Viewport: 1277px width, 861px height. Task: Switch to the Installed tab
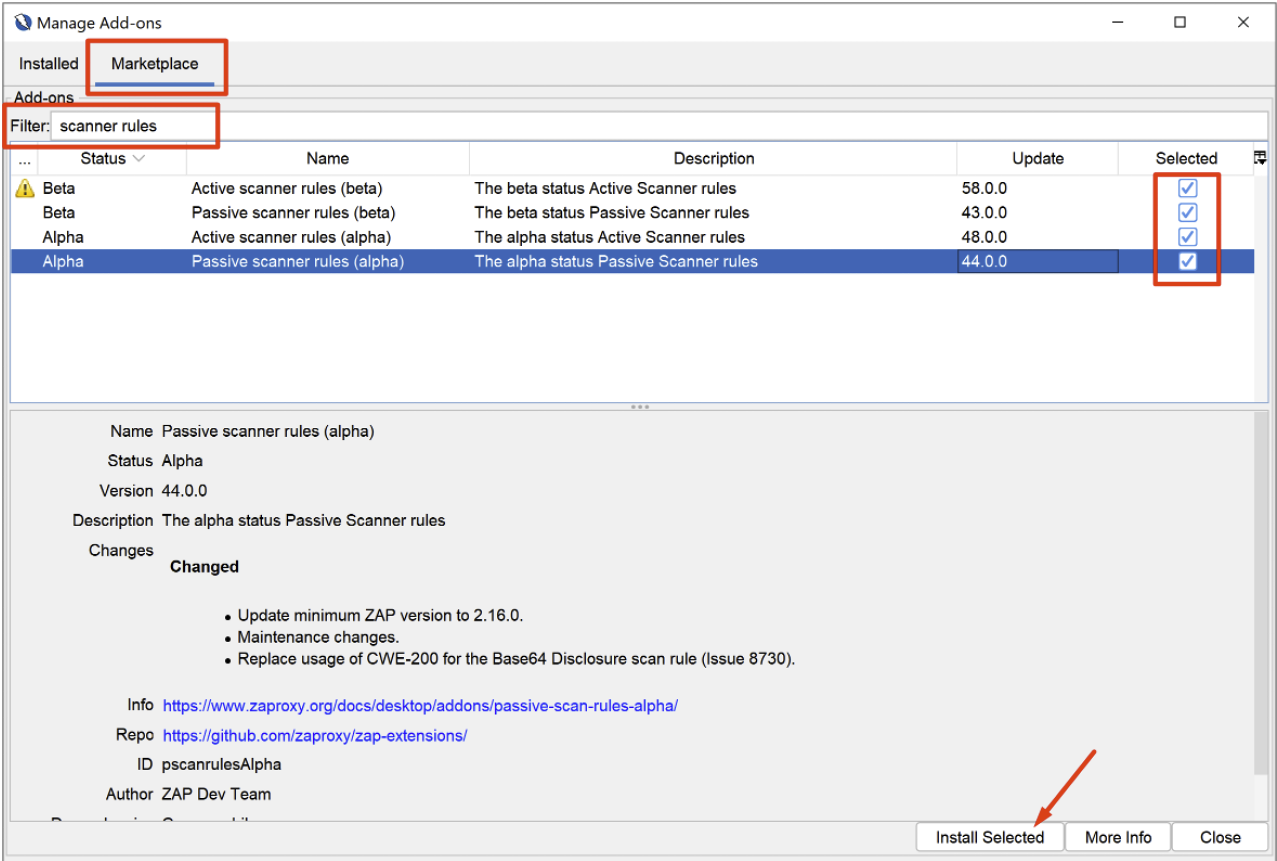tap(47, 63)
